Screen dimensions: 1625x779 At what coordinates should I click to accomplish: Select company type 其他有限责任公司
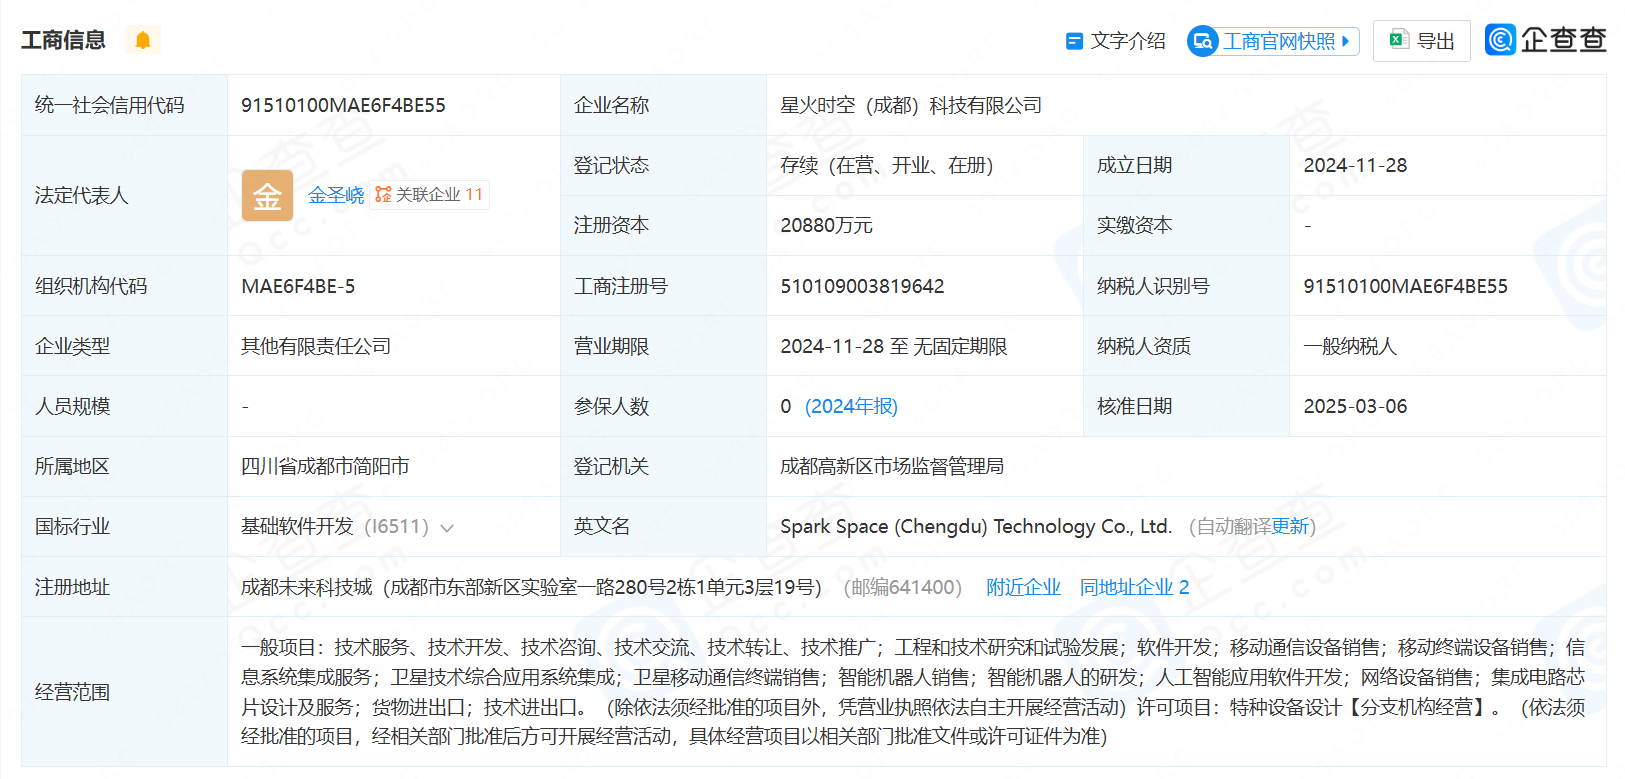point(316,346)
